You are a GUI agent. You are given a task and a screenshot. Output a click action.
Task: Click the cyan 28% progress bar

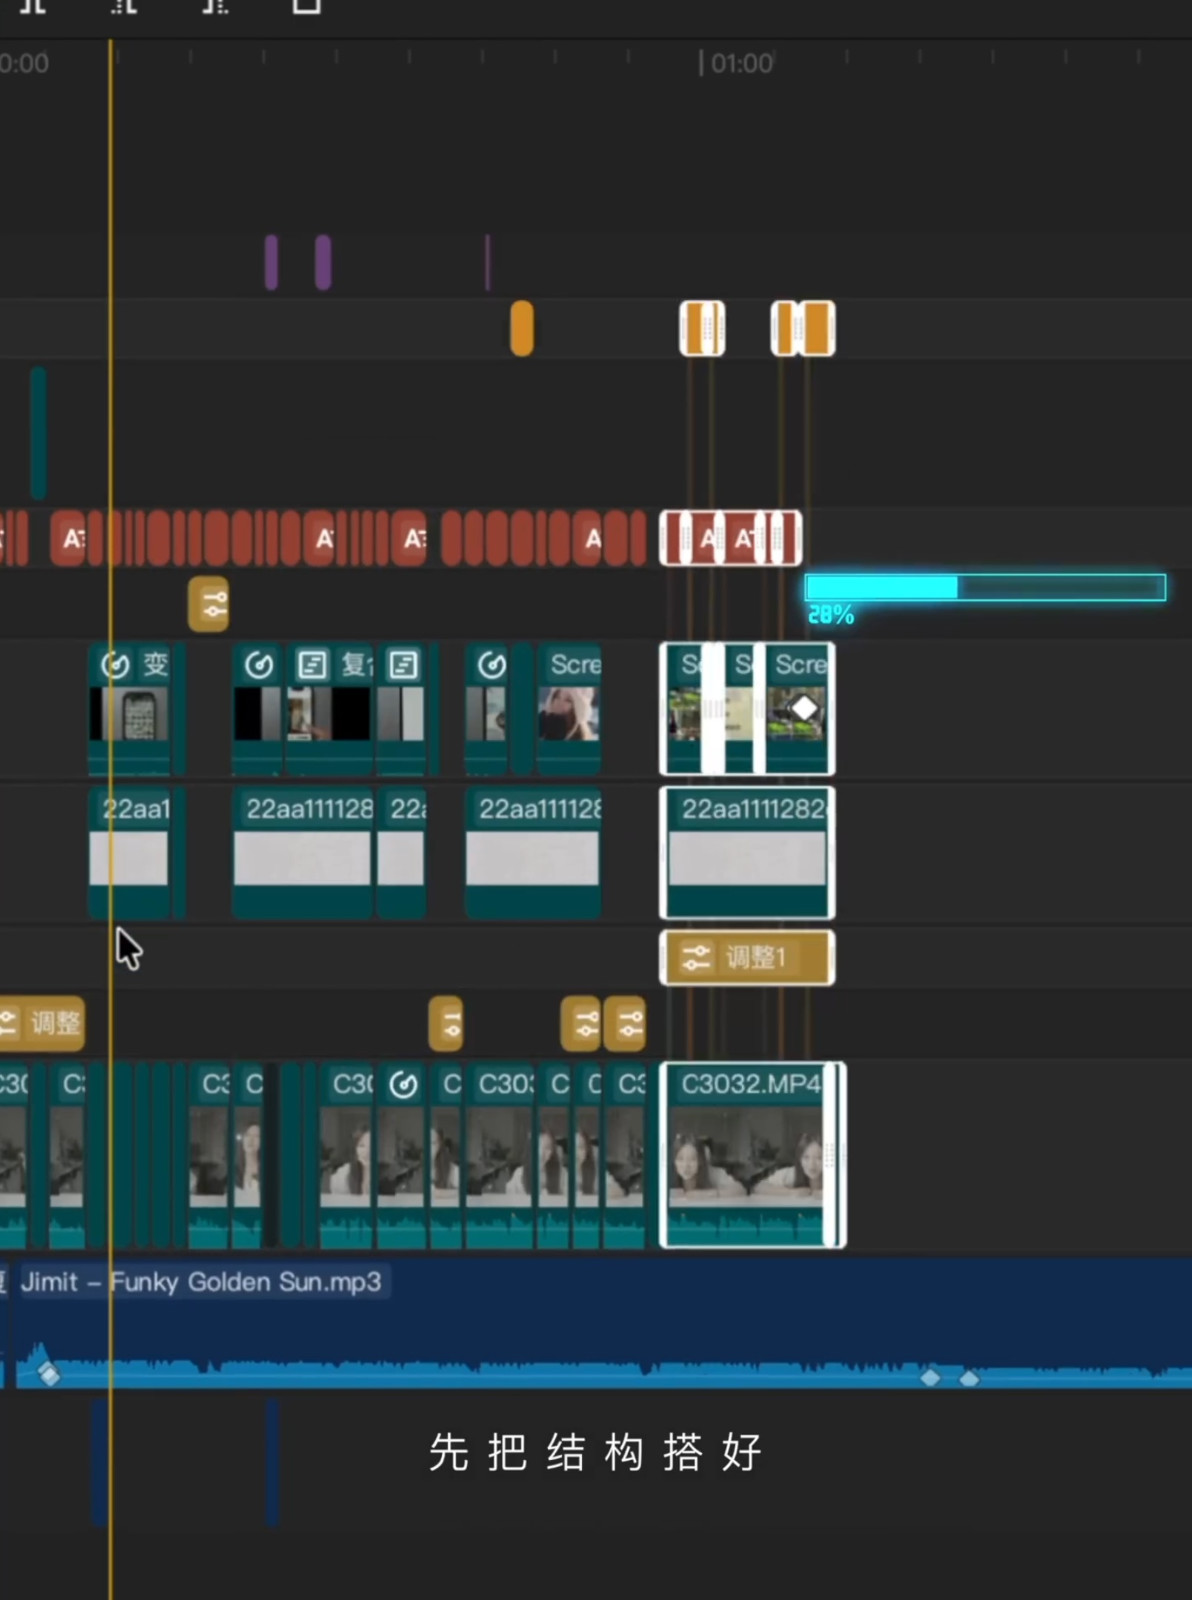(984, 588)
